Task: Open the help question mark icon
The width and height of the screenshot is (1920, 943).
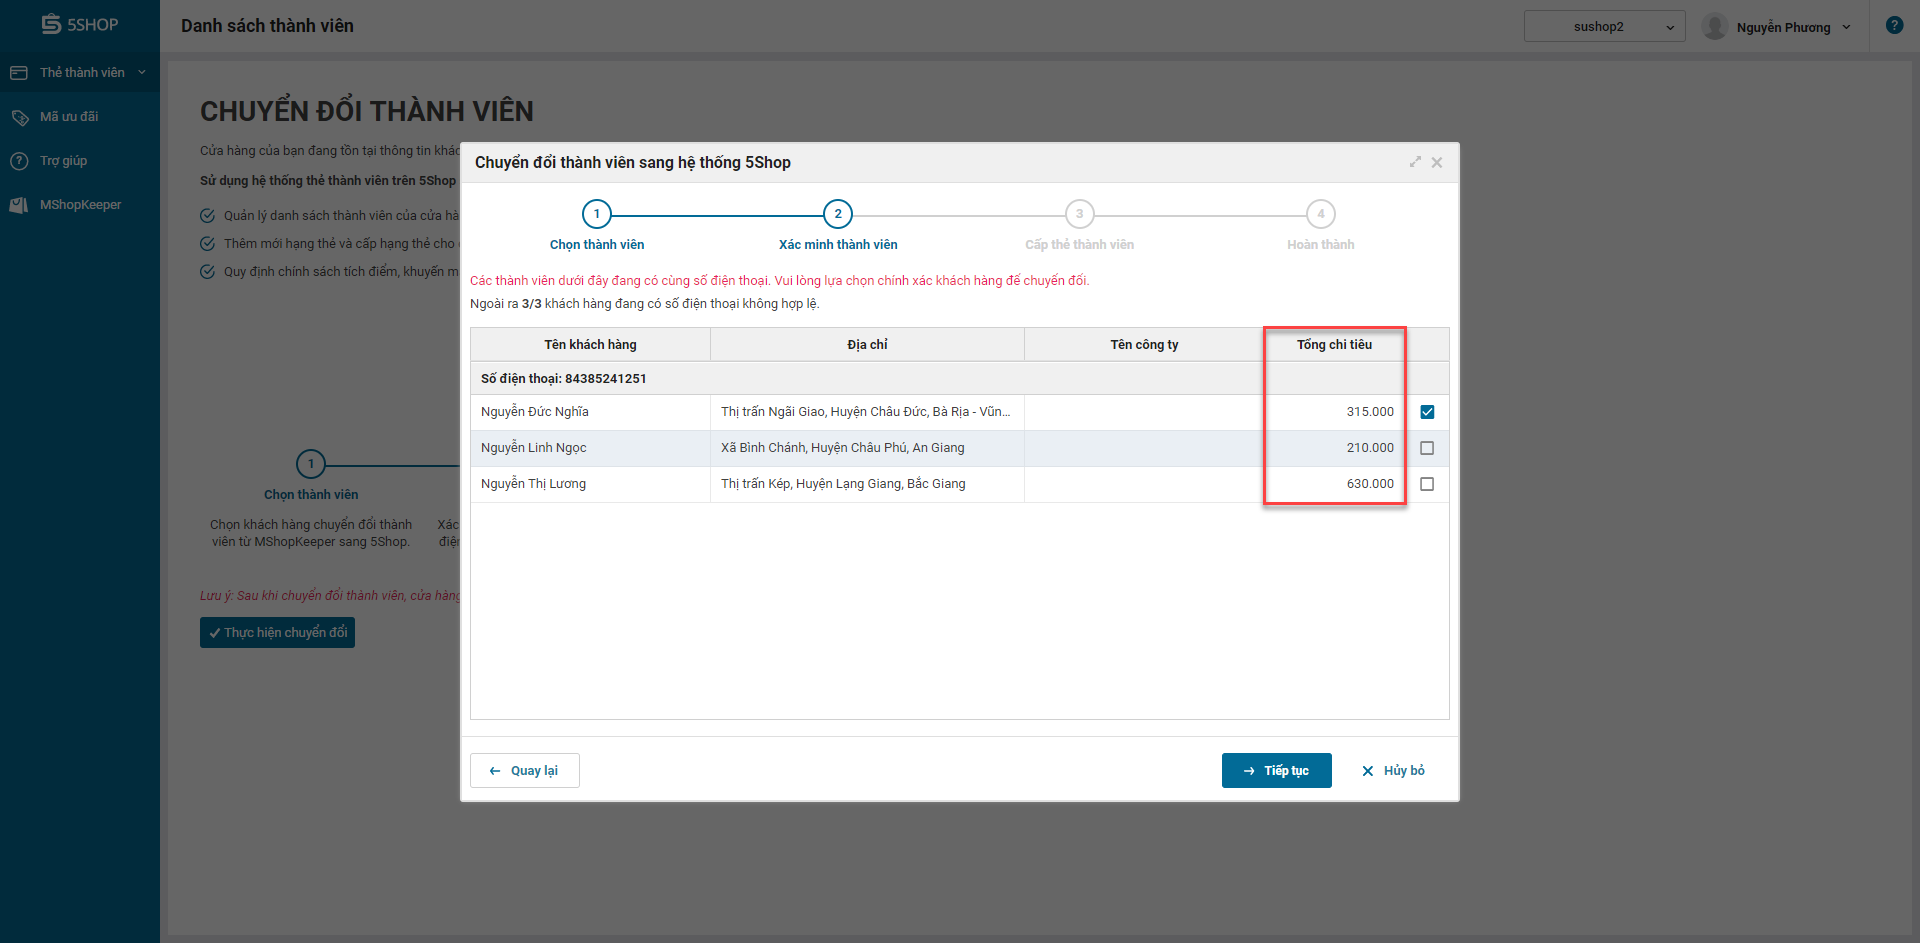Action: 1894,26
